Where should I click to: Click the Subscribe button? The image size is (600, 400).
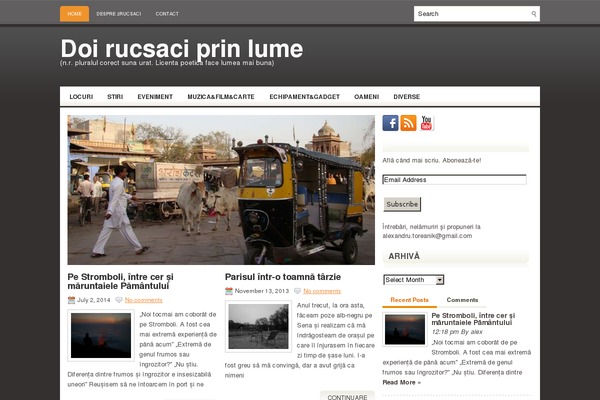pos(402,204)
